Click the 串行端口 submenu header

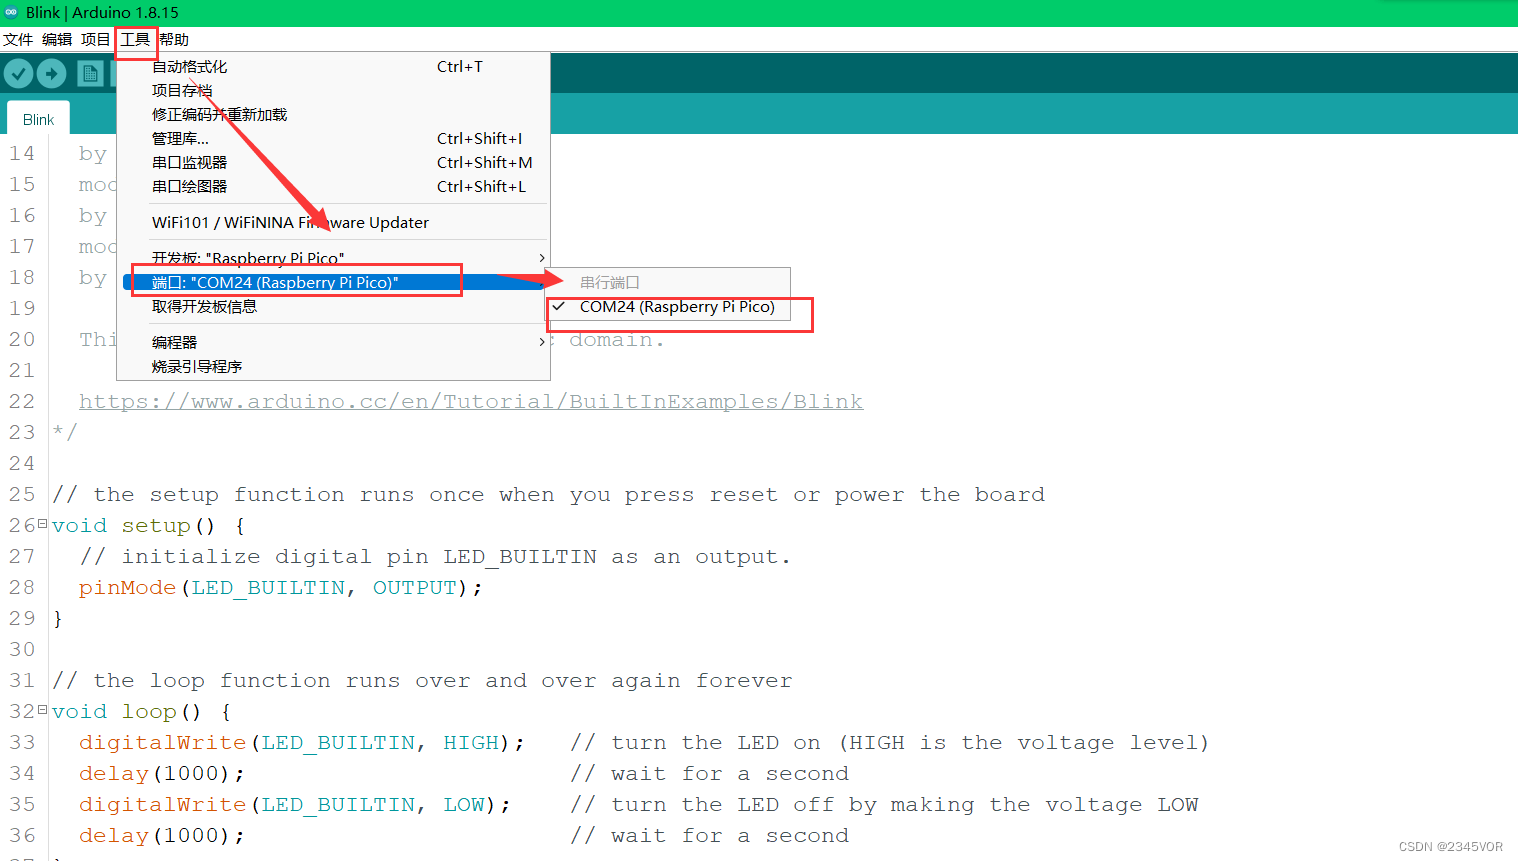tap(610, 282)
